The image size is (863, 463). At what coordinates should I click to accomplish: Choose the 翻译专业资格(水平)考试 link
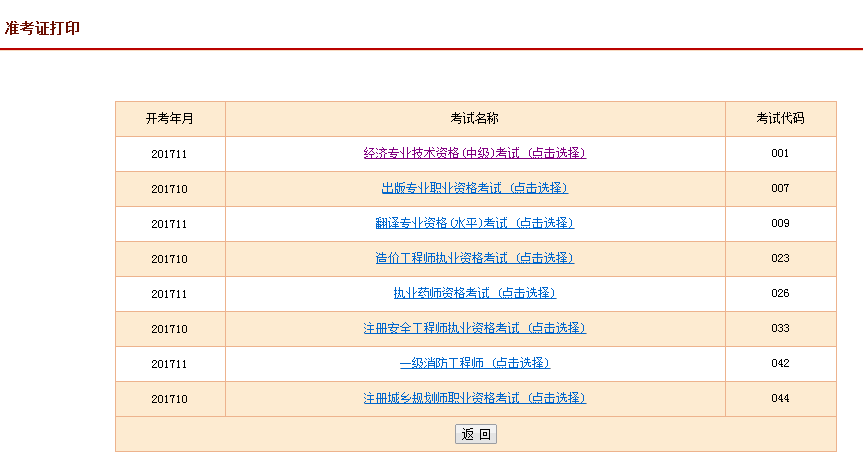pyautogui.click(x=474, y=223)
